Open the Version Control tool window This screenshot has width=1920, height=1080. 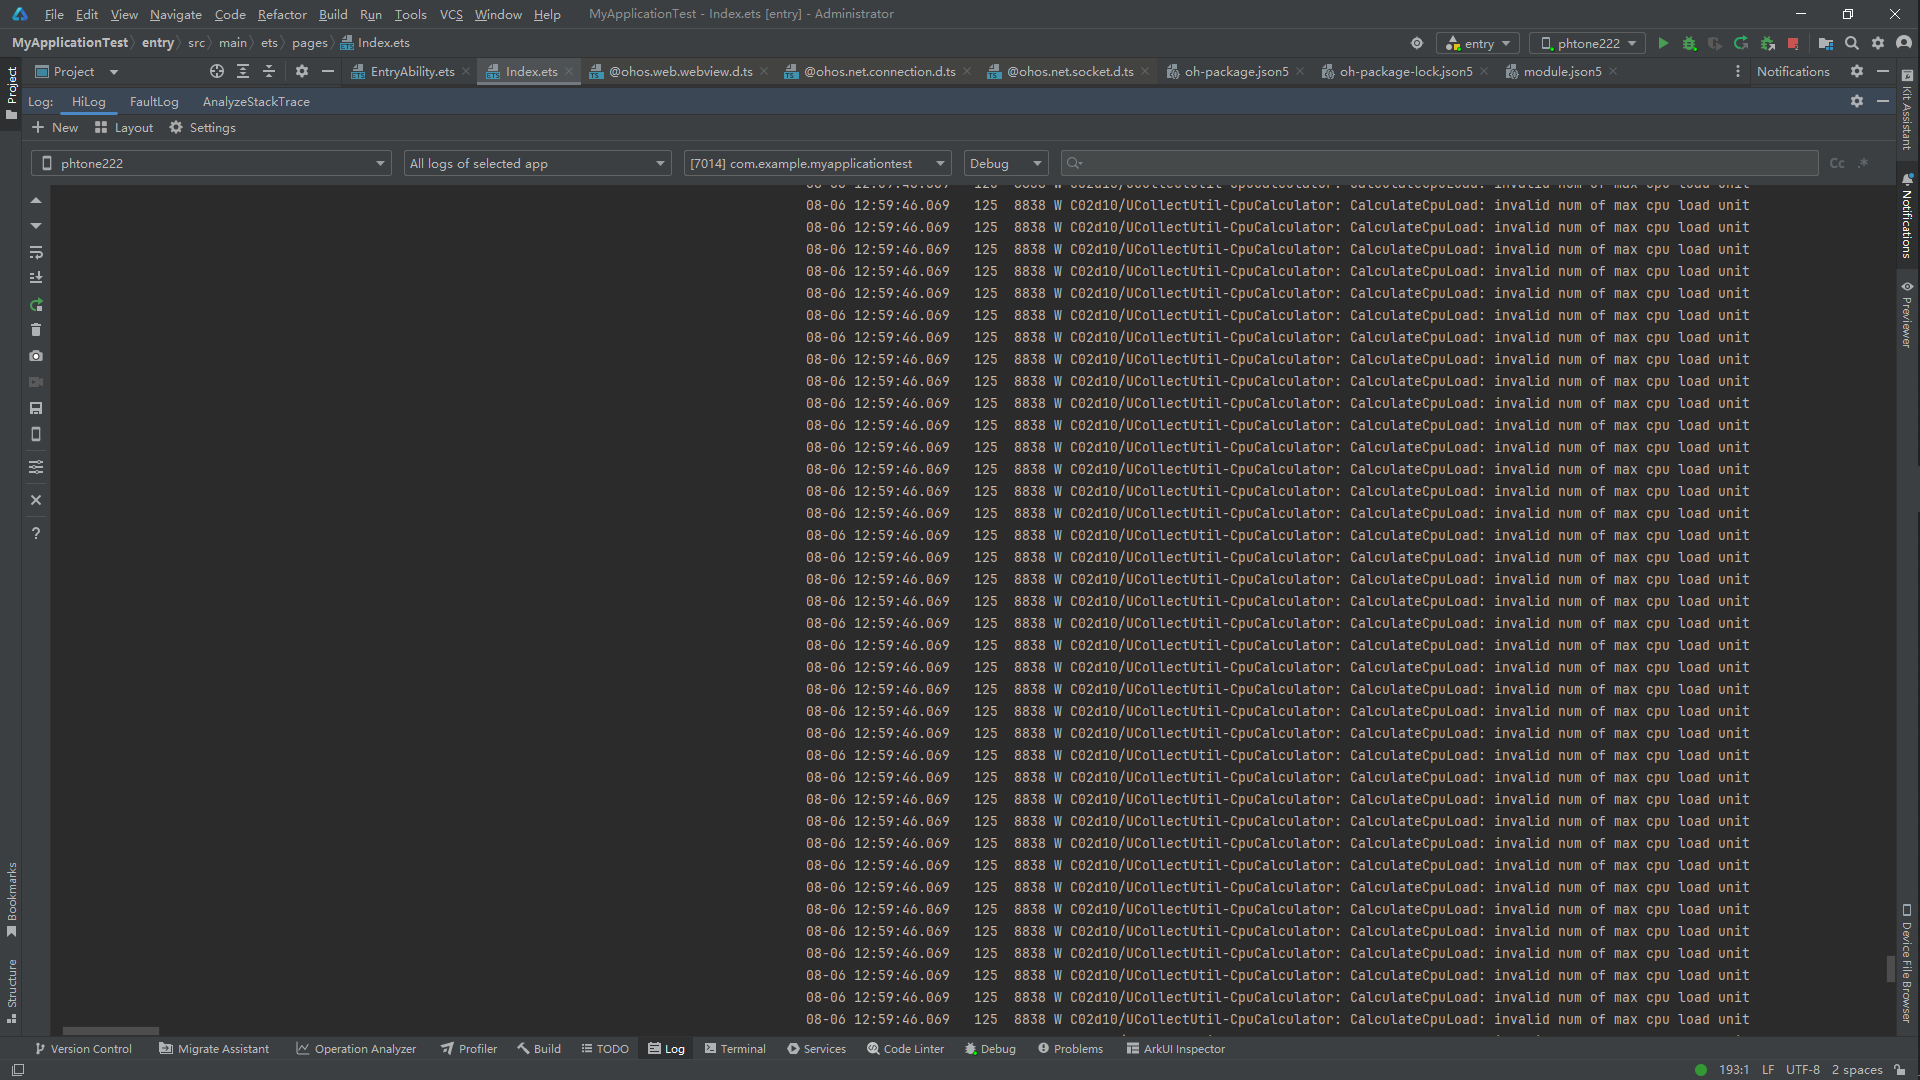click(x=83, y=1049)
